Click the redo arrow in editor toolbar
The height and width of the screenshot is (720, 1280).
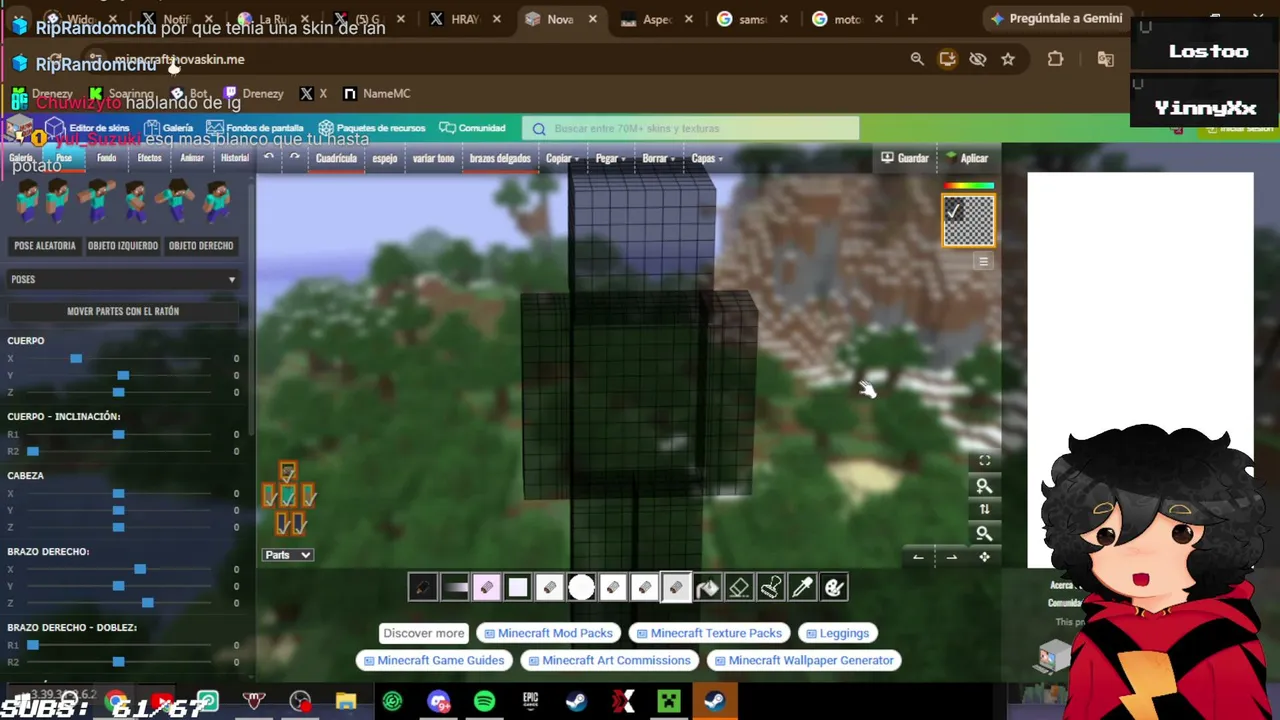(294, 158)
